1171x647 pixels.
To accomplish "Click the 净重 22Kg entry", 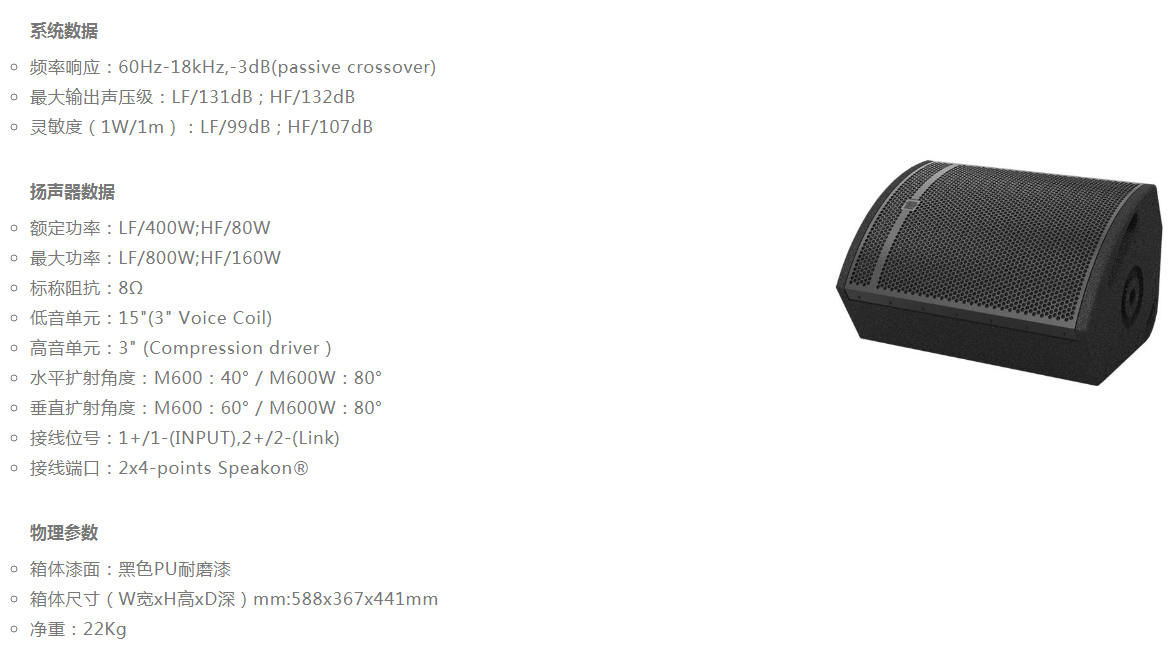I will tap(78, 629).
